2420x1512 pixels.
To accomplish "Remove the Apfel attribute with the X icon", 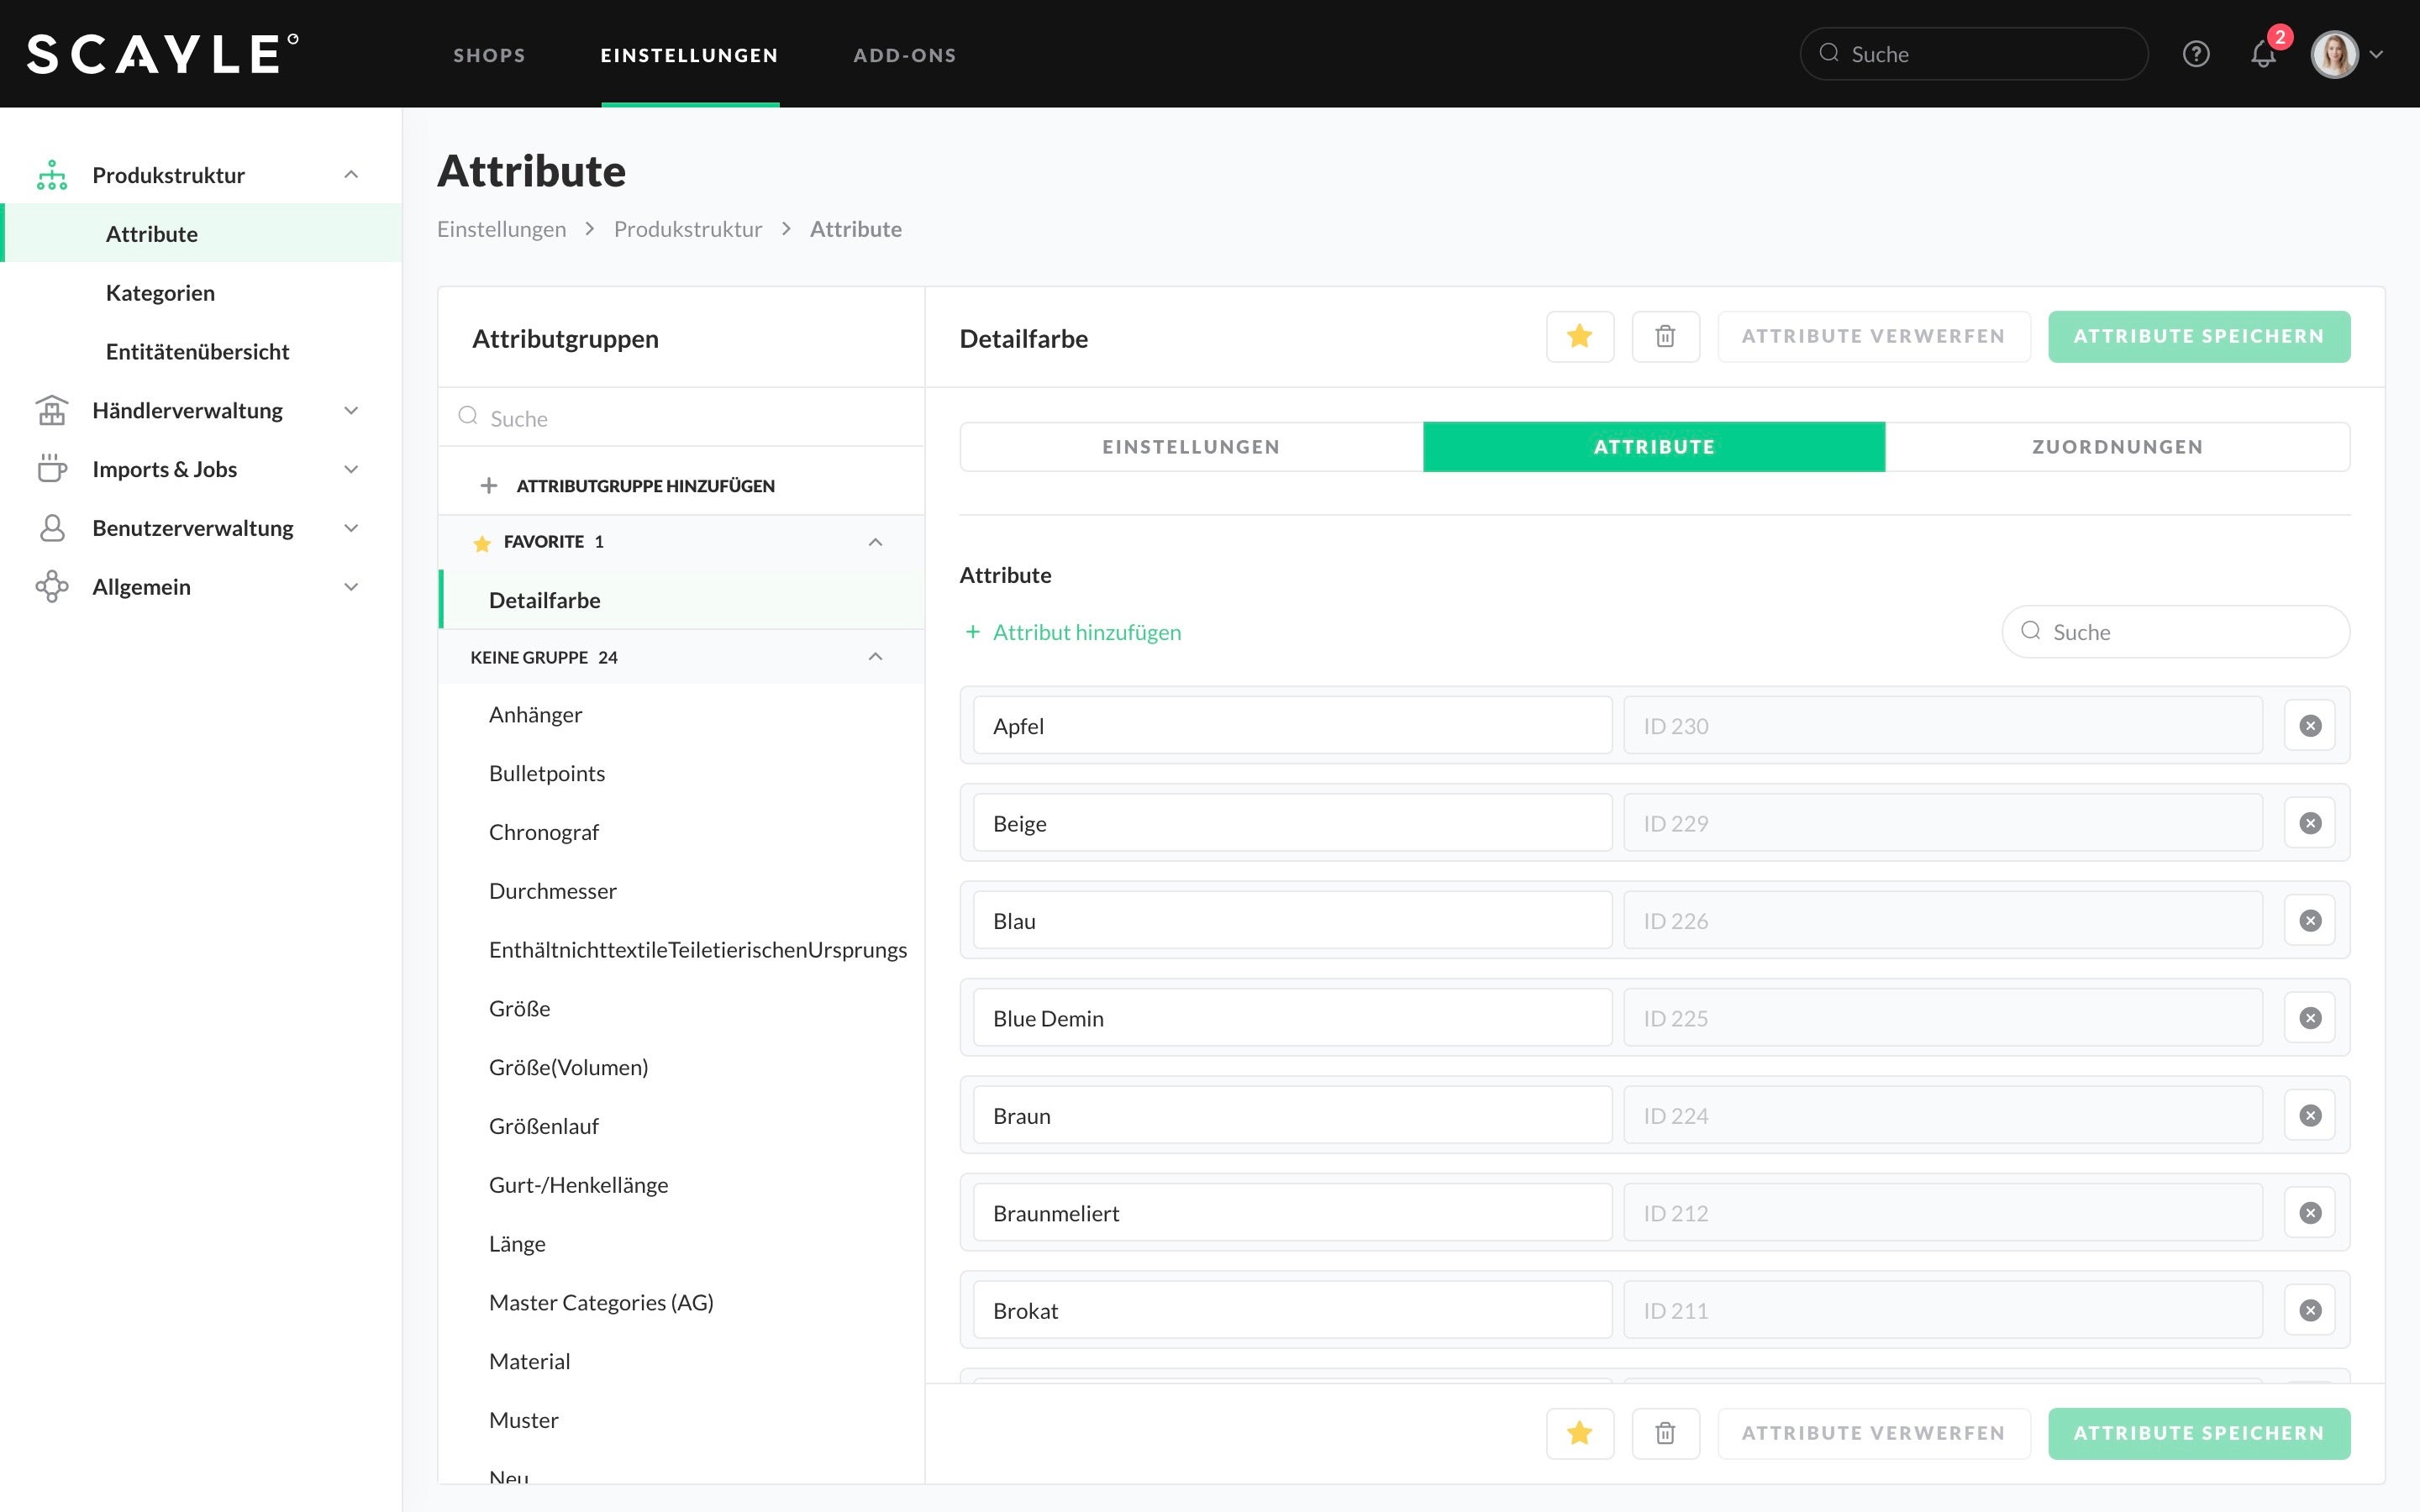I will point(2310,725).
